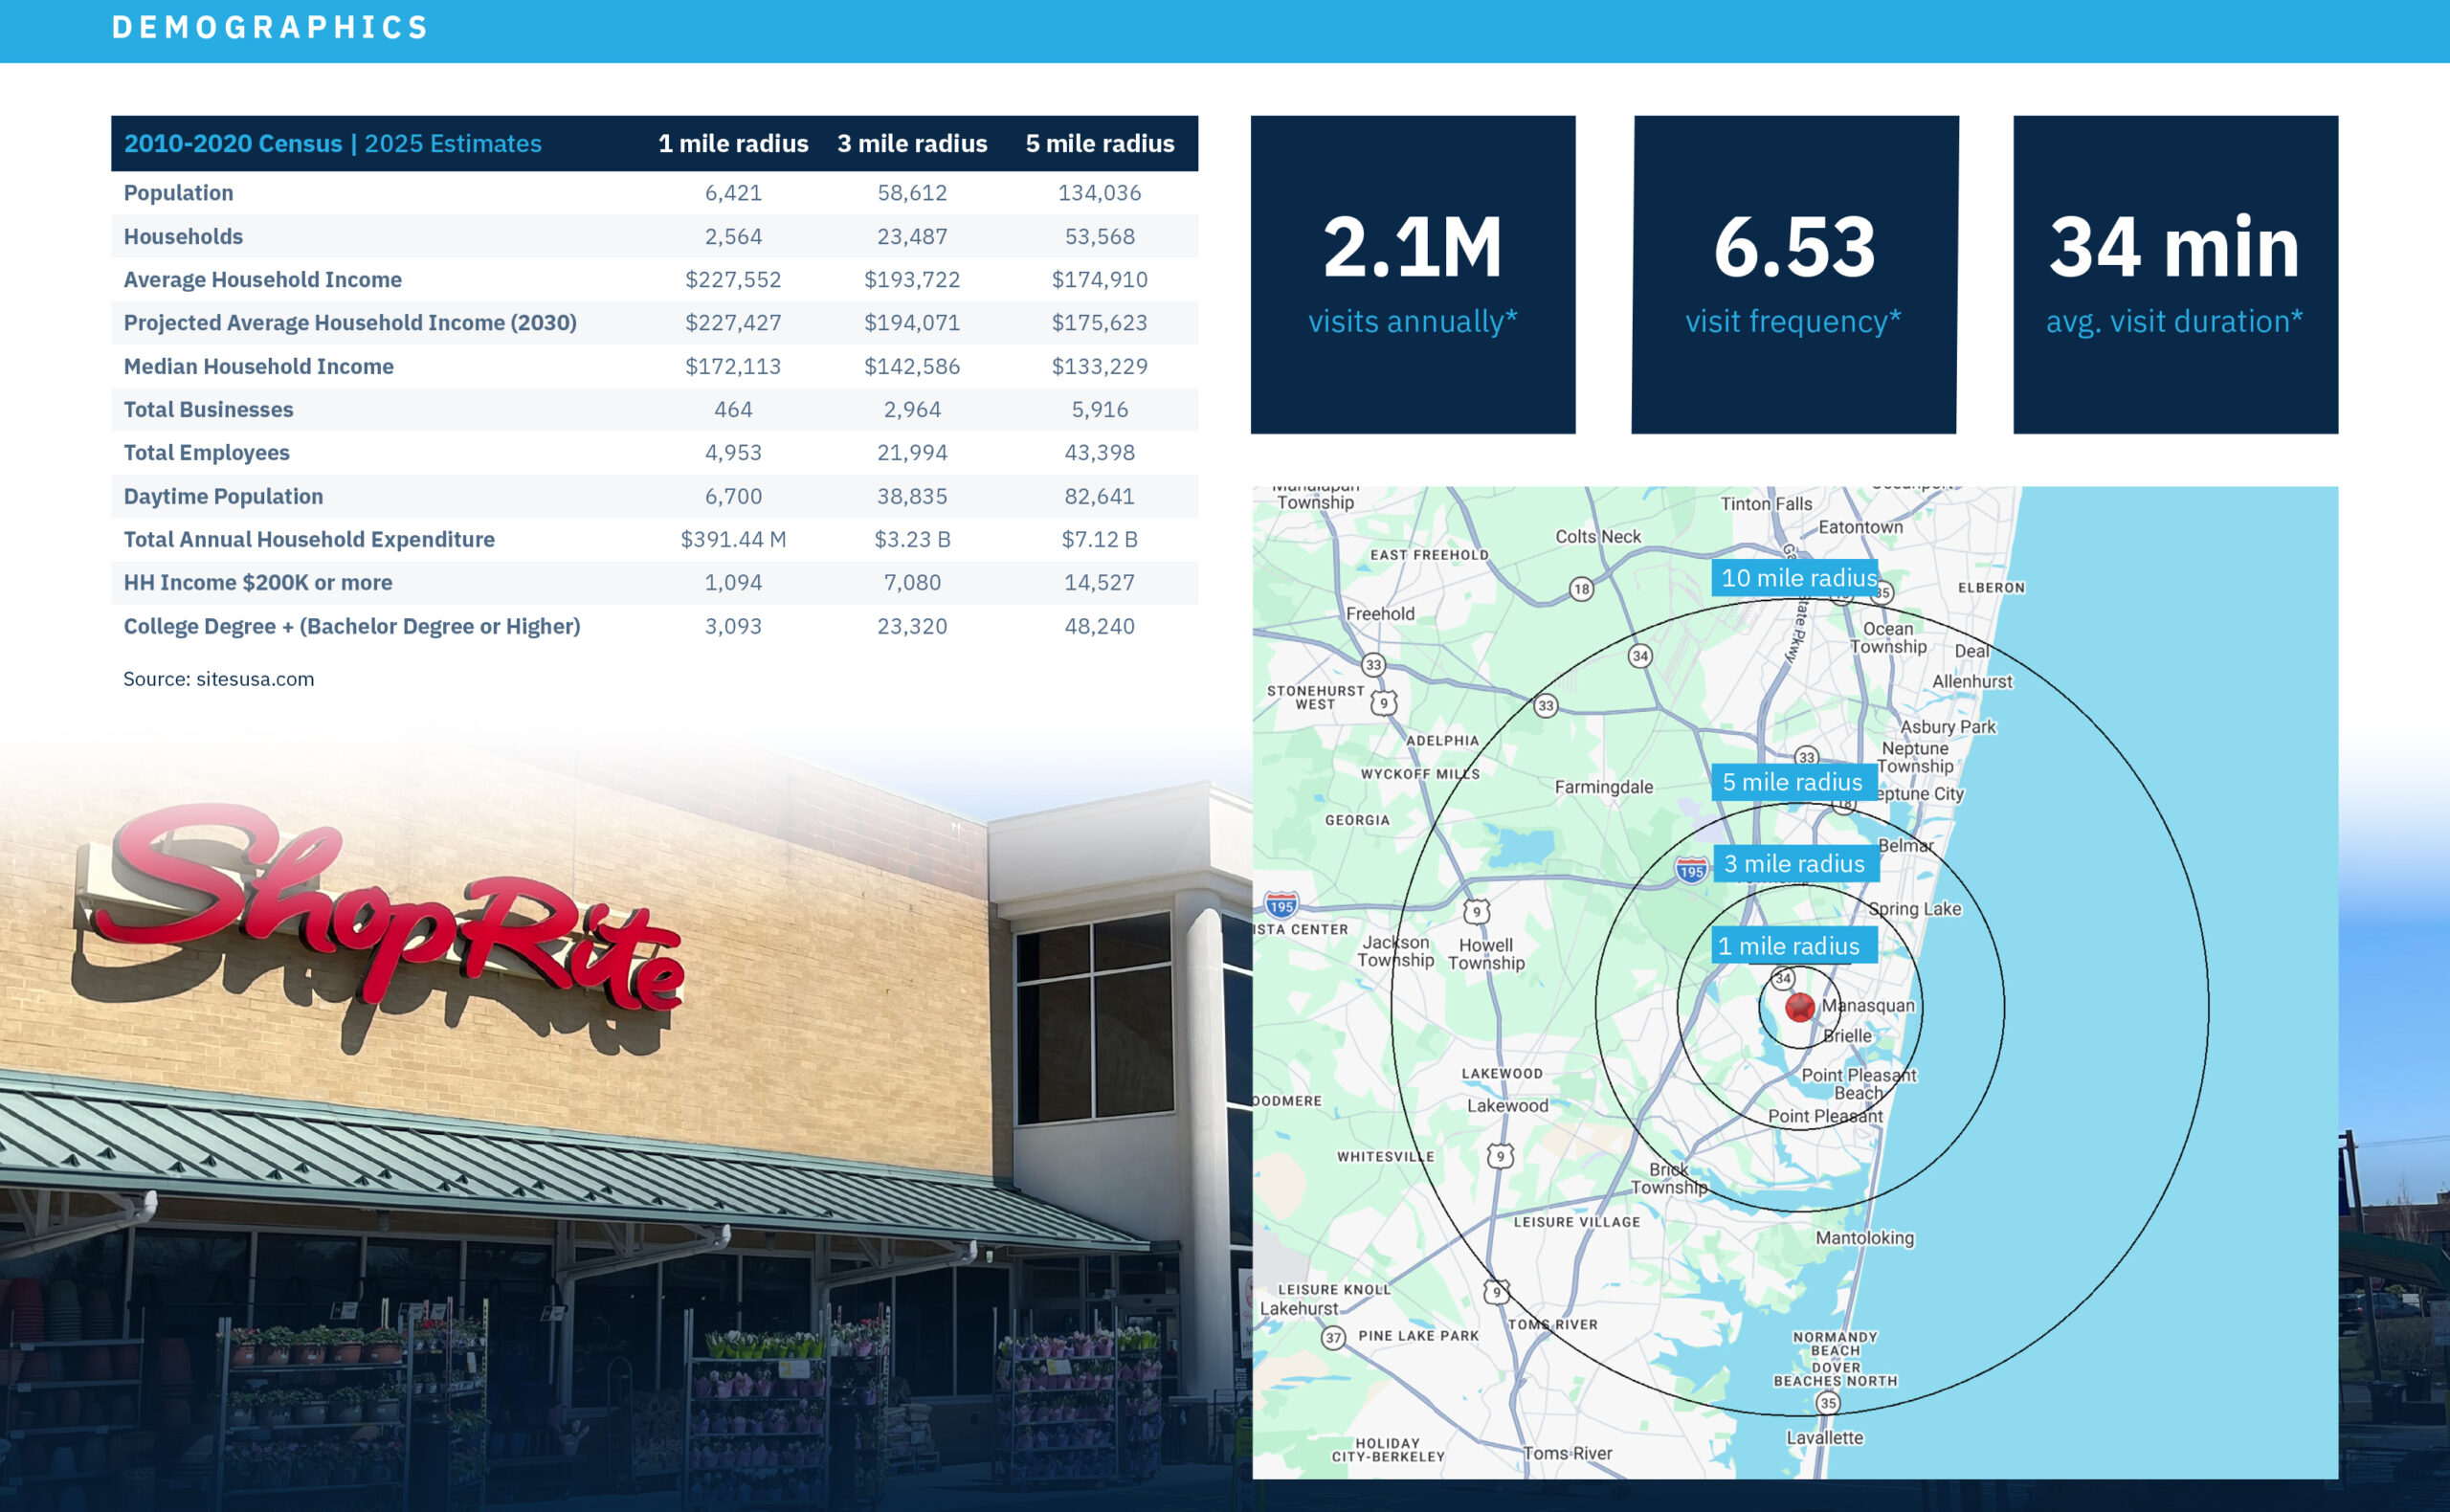
Task: Click the Manasquan town label on map
Action: tap(1867, 1005)
